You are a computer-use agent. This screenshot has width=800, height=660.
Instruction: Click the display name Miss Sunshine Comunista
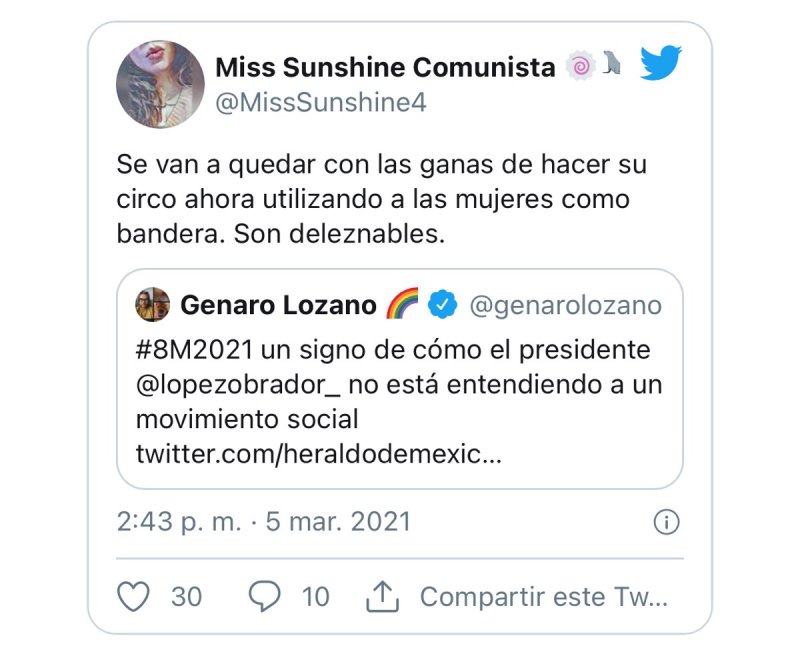coord(385,67)
